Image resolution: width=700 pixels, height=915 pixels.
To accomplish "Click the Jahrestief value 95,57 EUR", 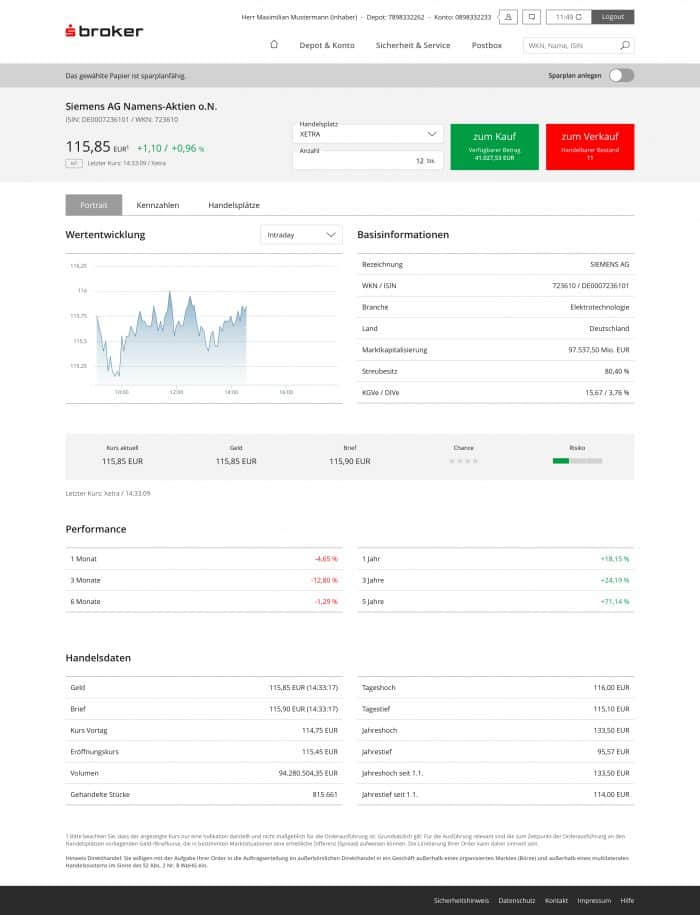I will click(x=613, y=752).
